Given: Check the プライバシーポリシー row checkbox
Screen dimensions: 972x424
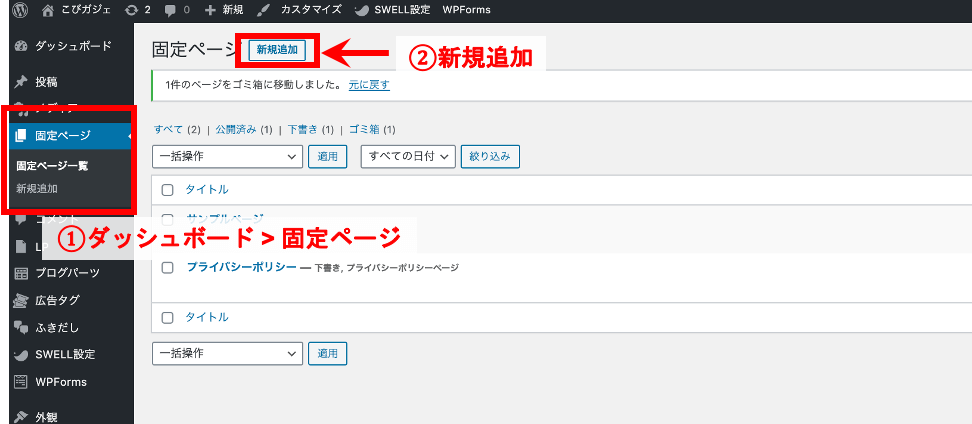Looking at the screenshot, I should click(167, 268).
